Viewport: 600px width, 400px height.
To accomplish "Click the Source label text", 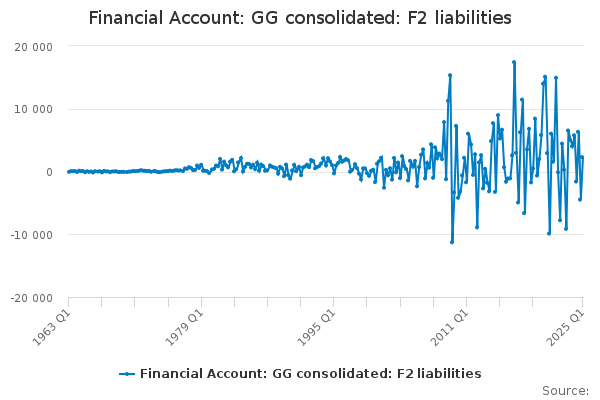I will coord(565,391).
